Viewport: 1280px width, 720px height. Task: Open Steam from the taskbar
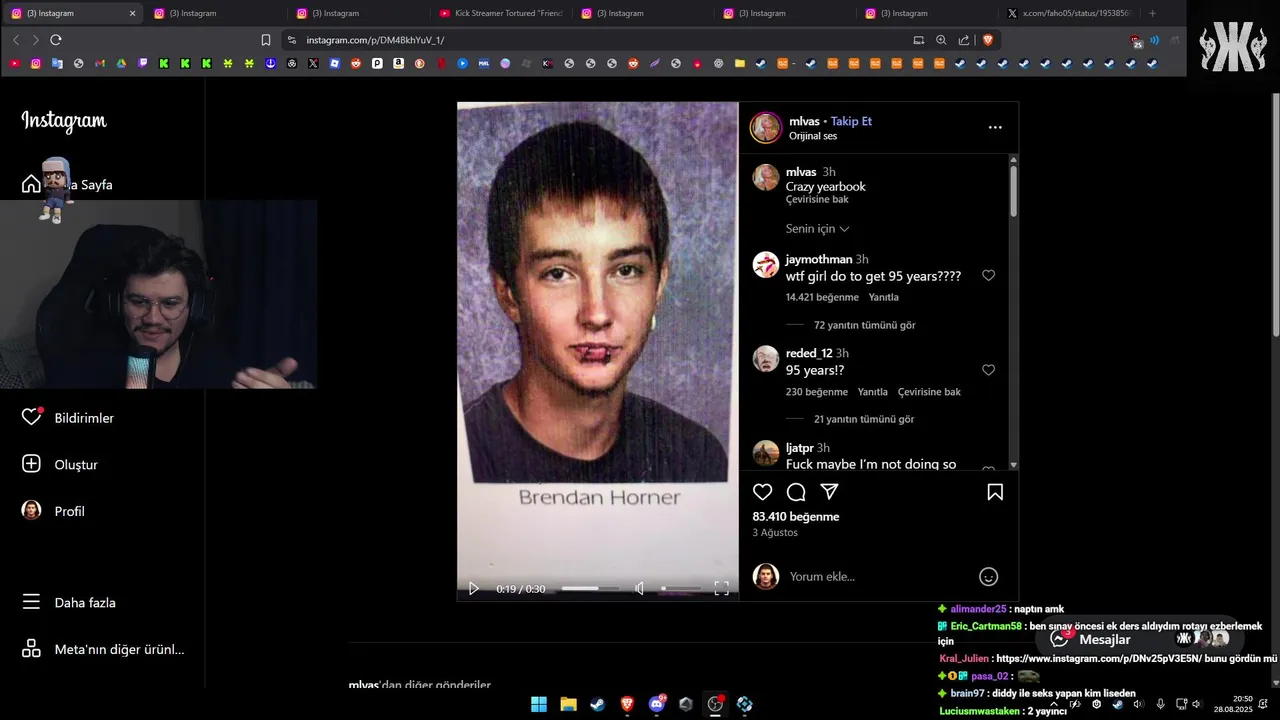click(x=597, y=704)
